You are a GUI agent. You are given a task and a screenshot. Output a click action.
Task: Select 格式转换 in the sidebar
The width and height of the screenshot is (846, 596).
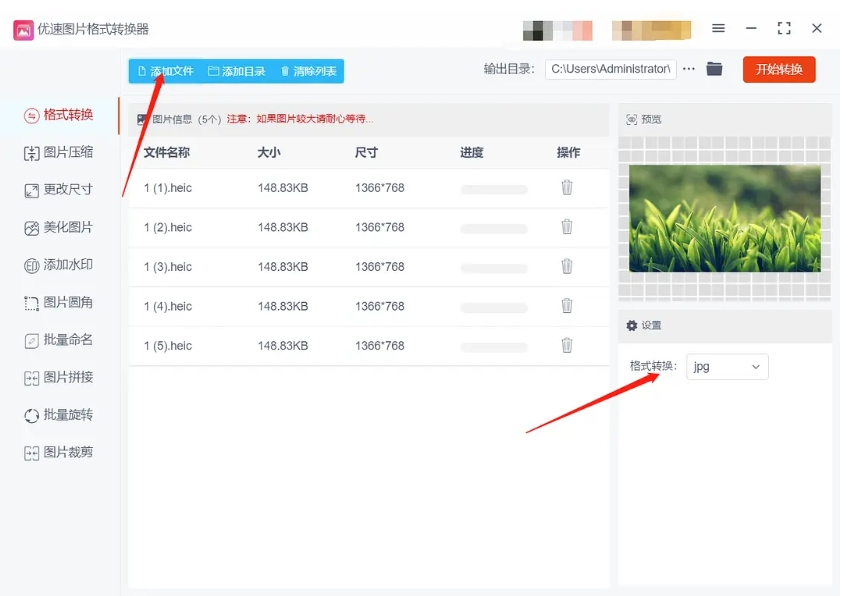tap(59, 115)
